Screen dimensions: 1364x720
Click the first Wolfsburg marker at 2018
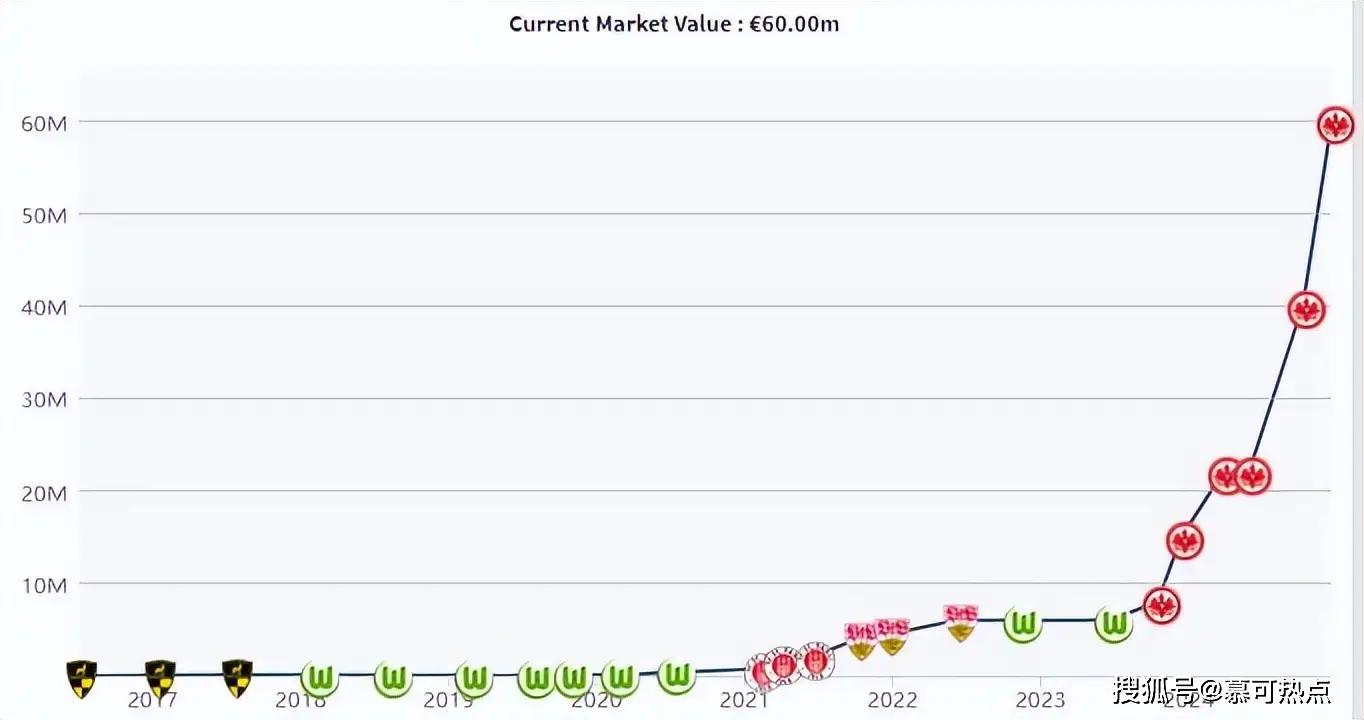pyautogui.click(x=320, y=679)
